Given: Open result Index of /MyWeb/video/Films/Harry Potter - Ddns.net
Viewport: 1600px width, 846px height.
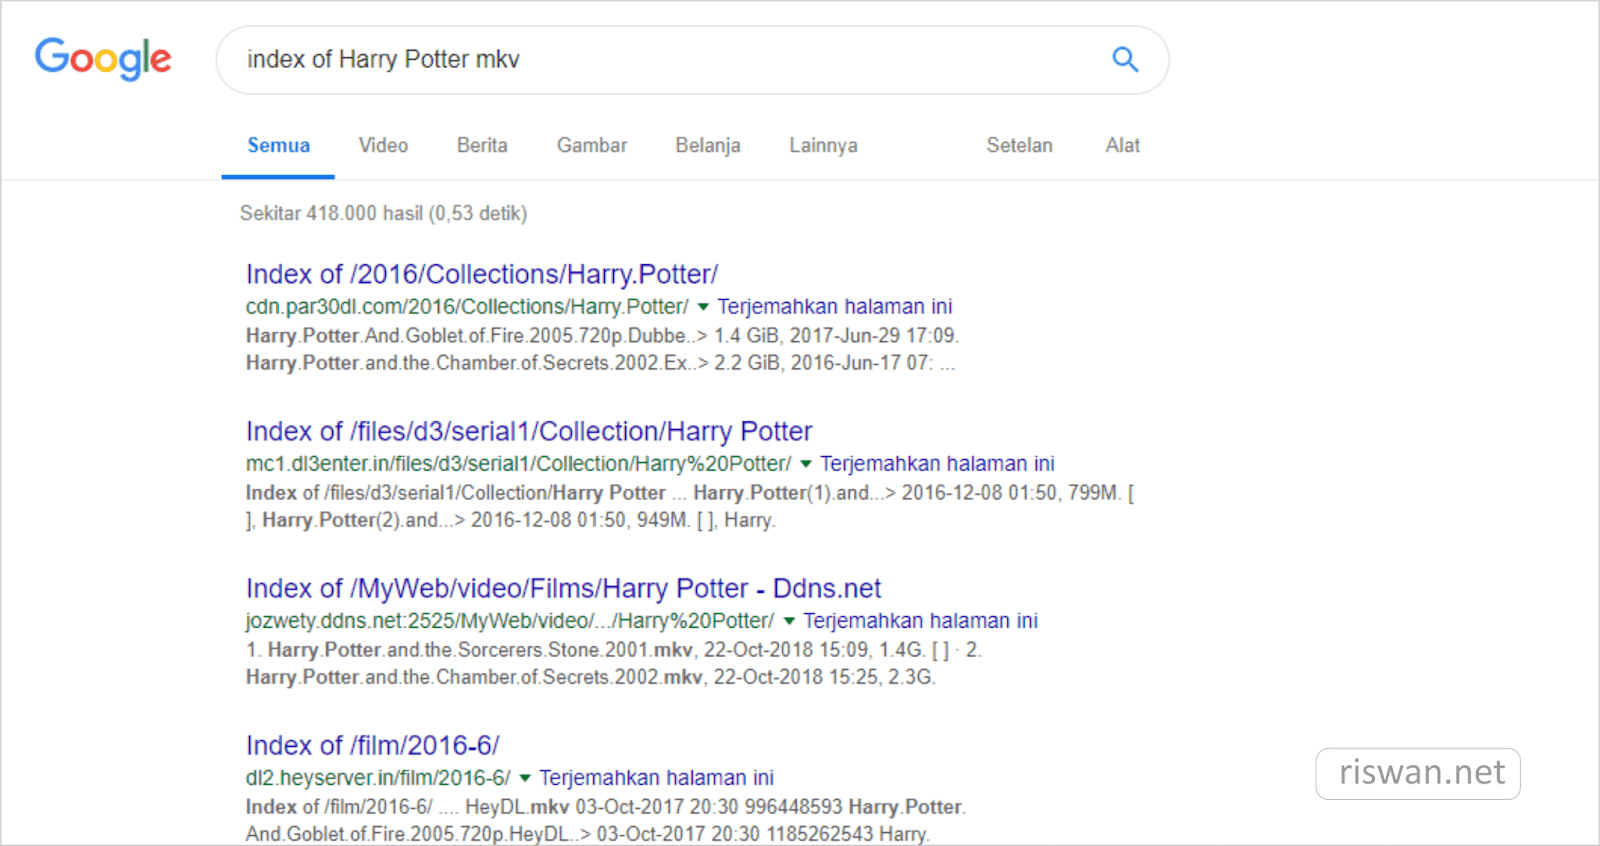Looking at the screenshot, I should tap(564, 588).
